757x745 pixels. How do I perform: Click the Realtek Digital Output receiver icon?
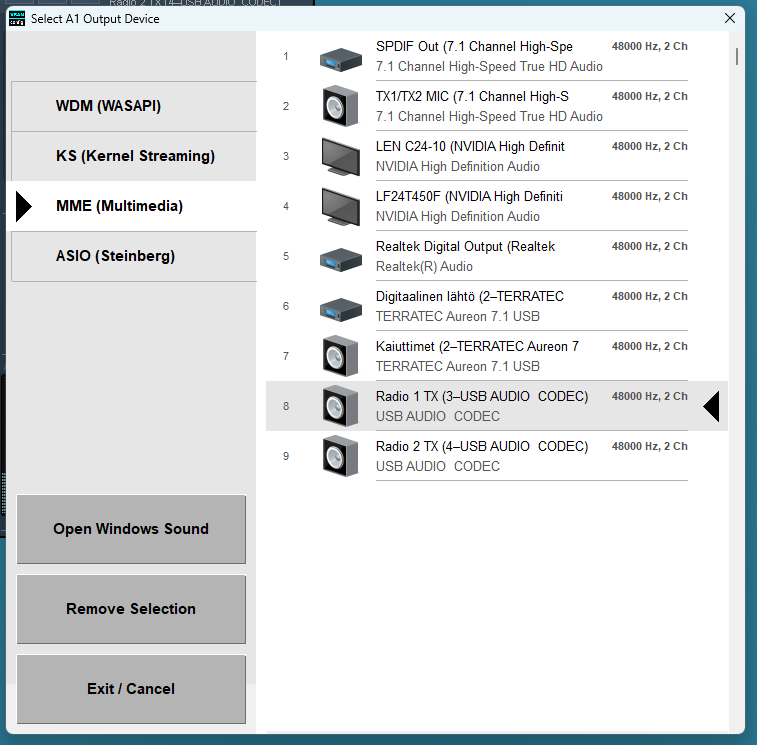point(341,259)
